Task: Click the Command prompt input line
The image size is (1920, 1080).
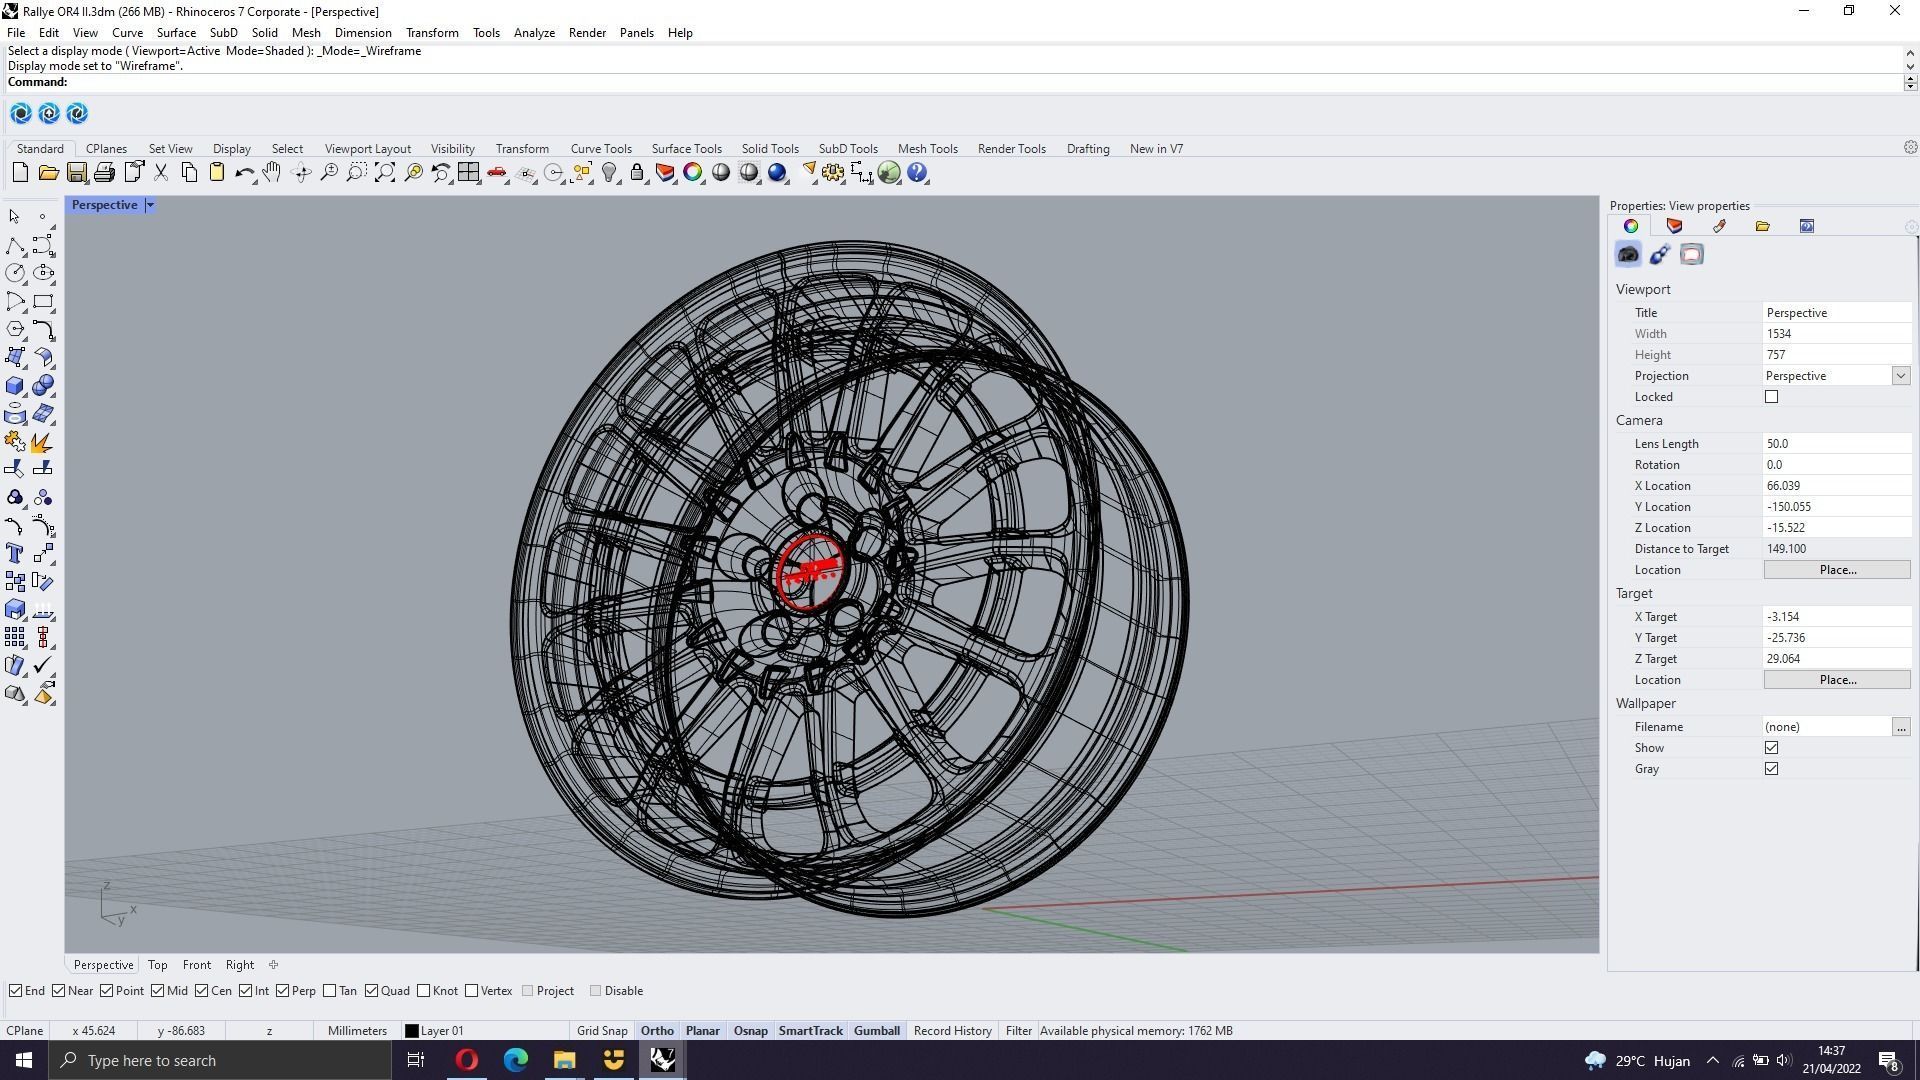Action: [955, 82]
